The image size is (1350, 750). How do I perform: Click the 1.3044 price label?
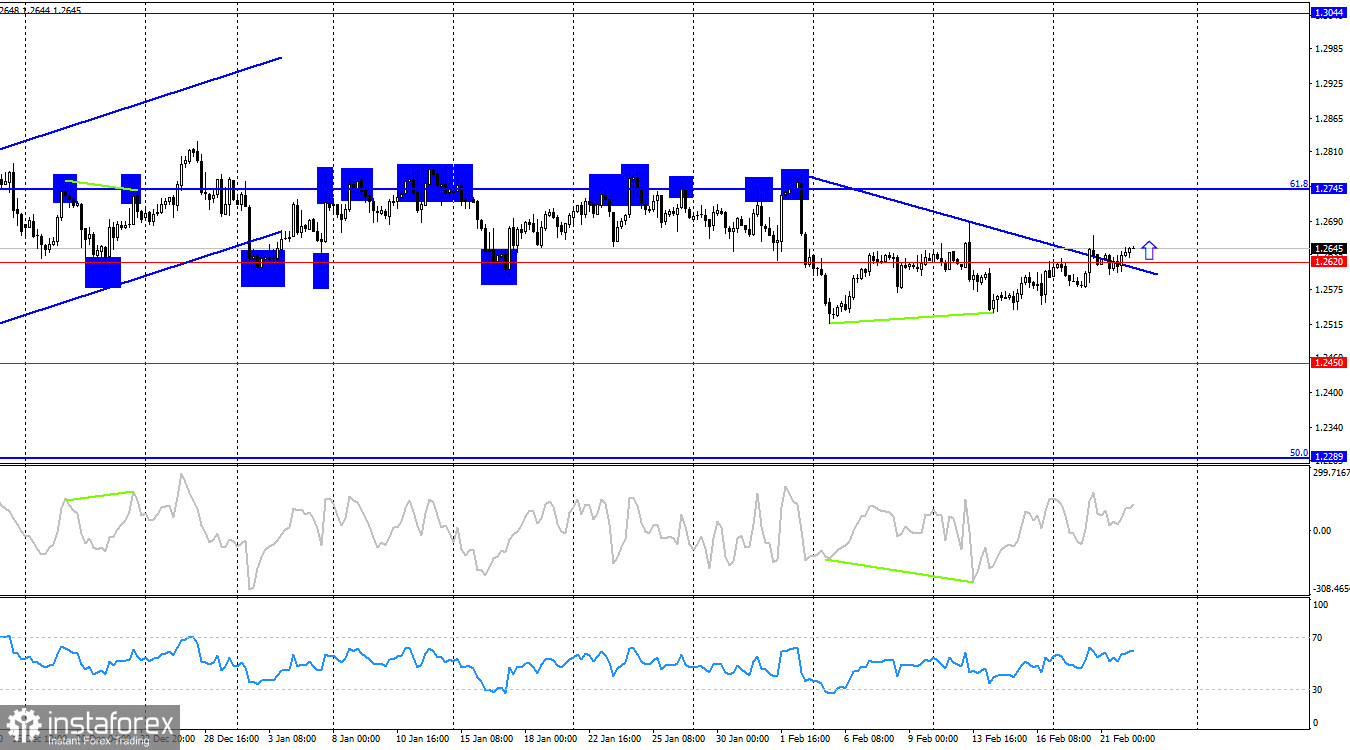(1328, 13)
